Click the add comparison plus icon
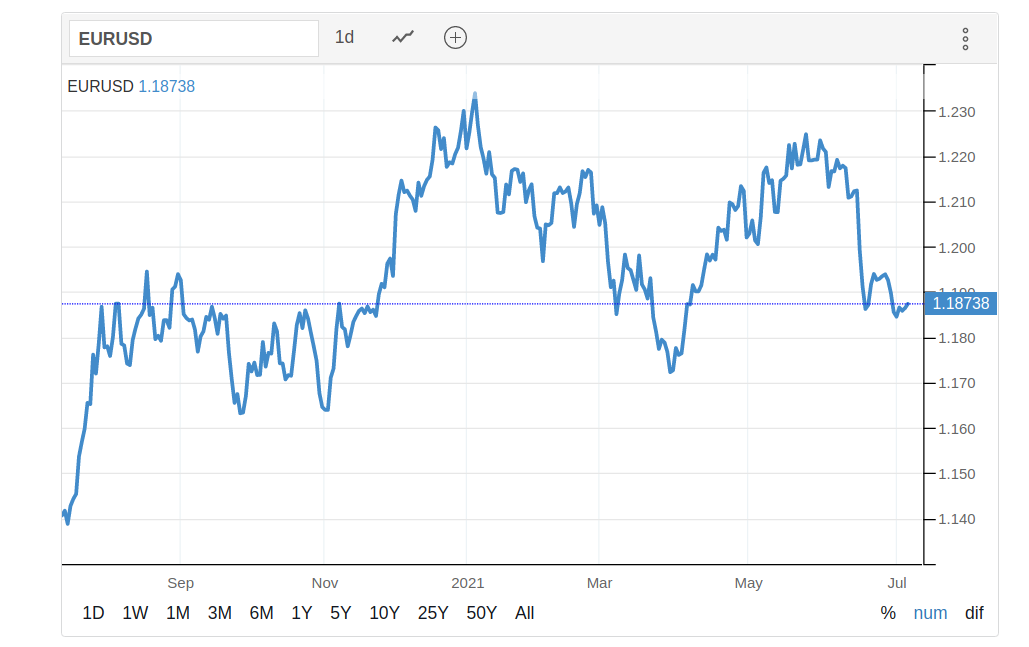 [456, 38]
